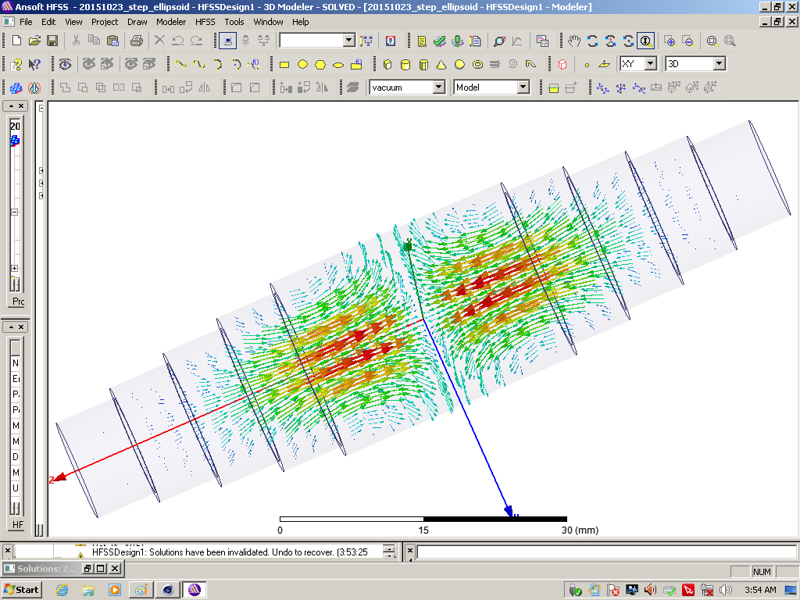
Task: Expand the Model selection dropdown
Action: (522, 87)
